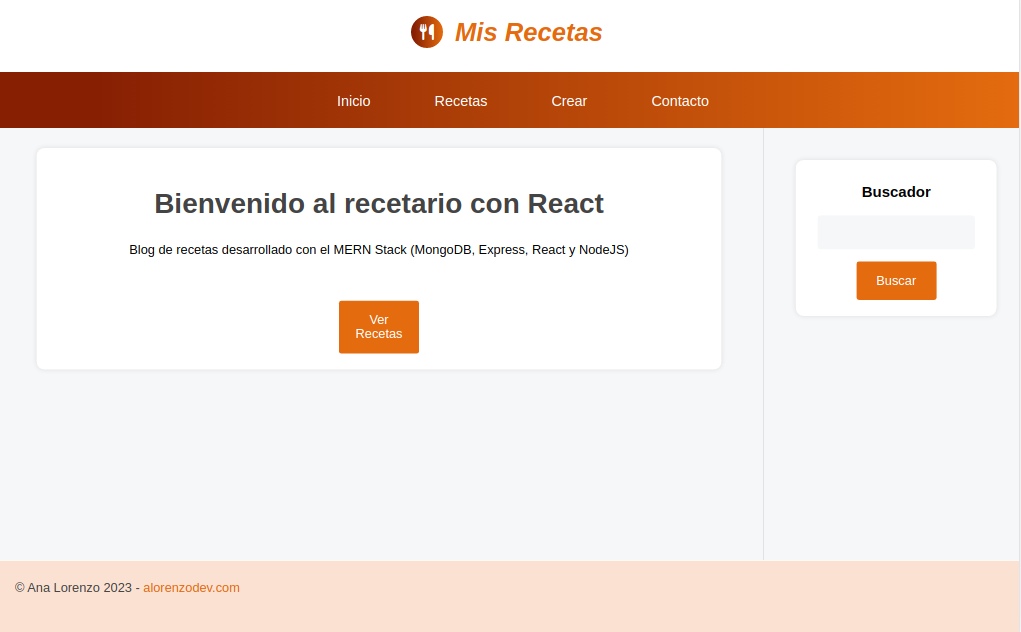Click the word Bienvenido in the heading
1021x632 pixels.
point(229,204)
